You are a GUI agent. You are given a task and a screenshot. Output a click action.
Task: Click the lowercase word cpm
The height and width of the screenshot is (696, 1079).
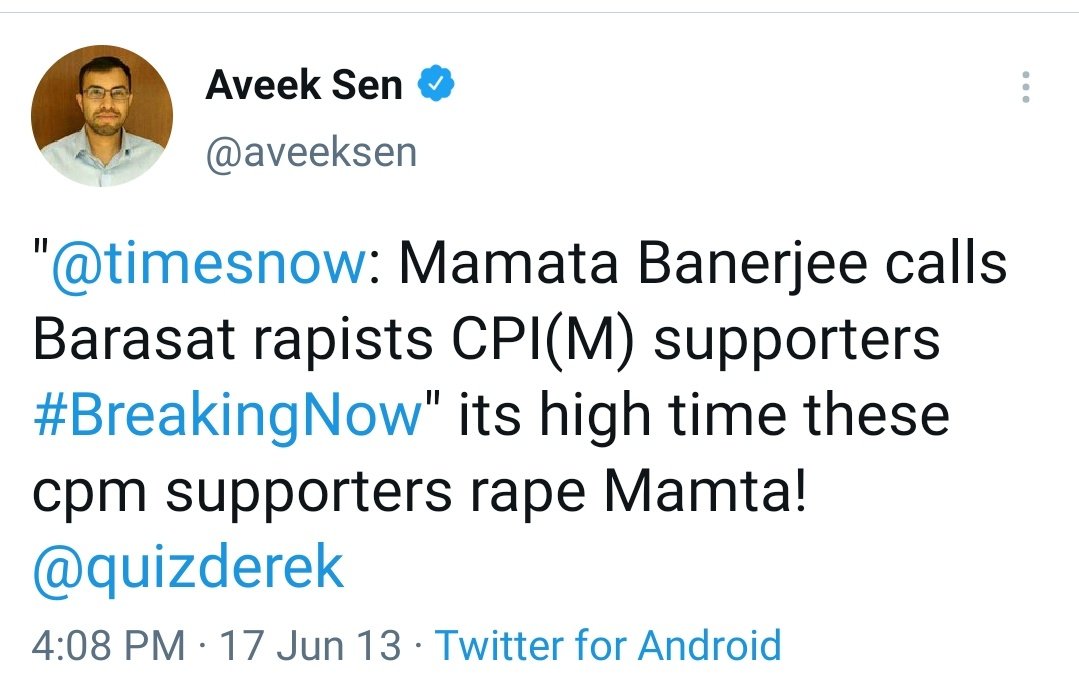(87, 490)
